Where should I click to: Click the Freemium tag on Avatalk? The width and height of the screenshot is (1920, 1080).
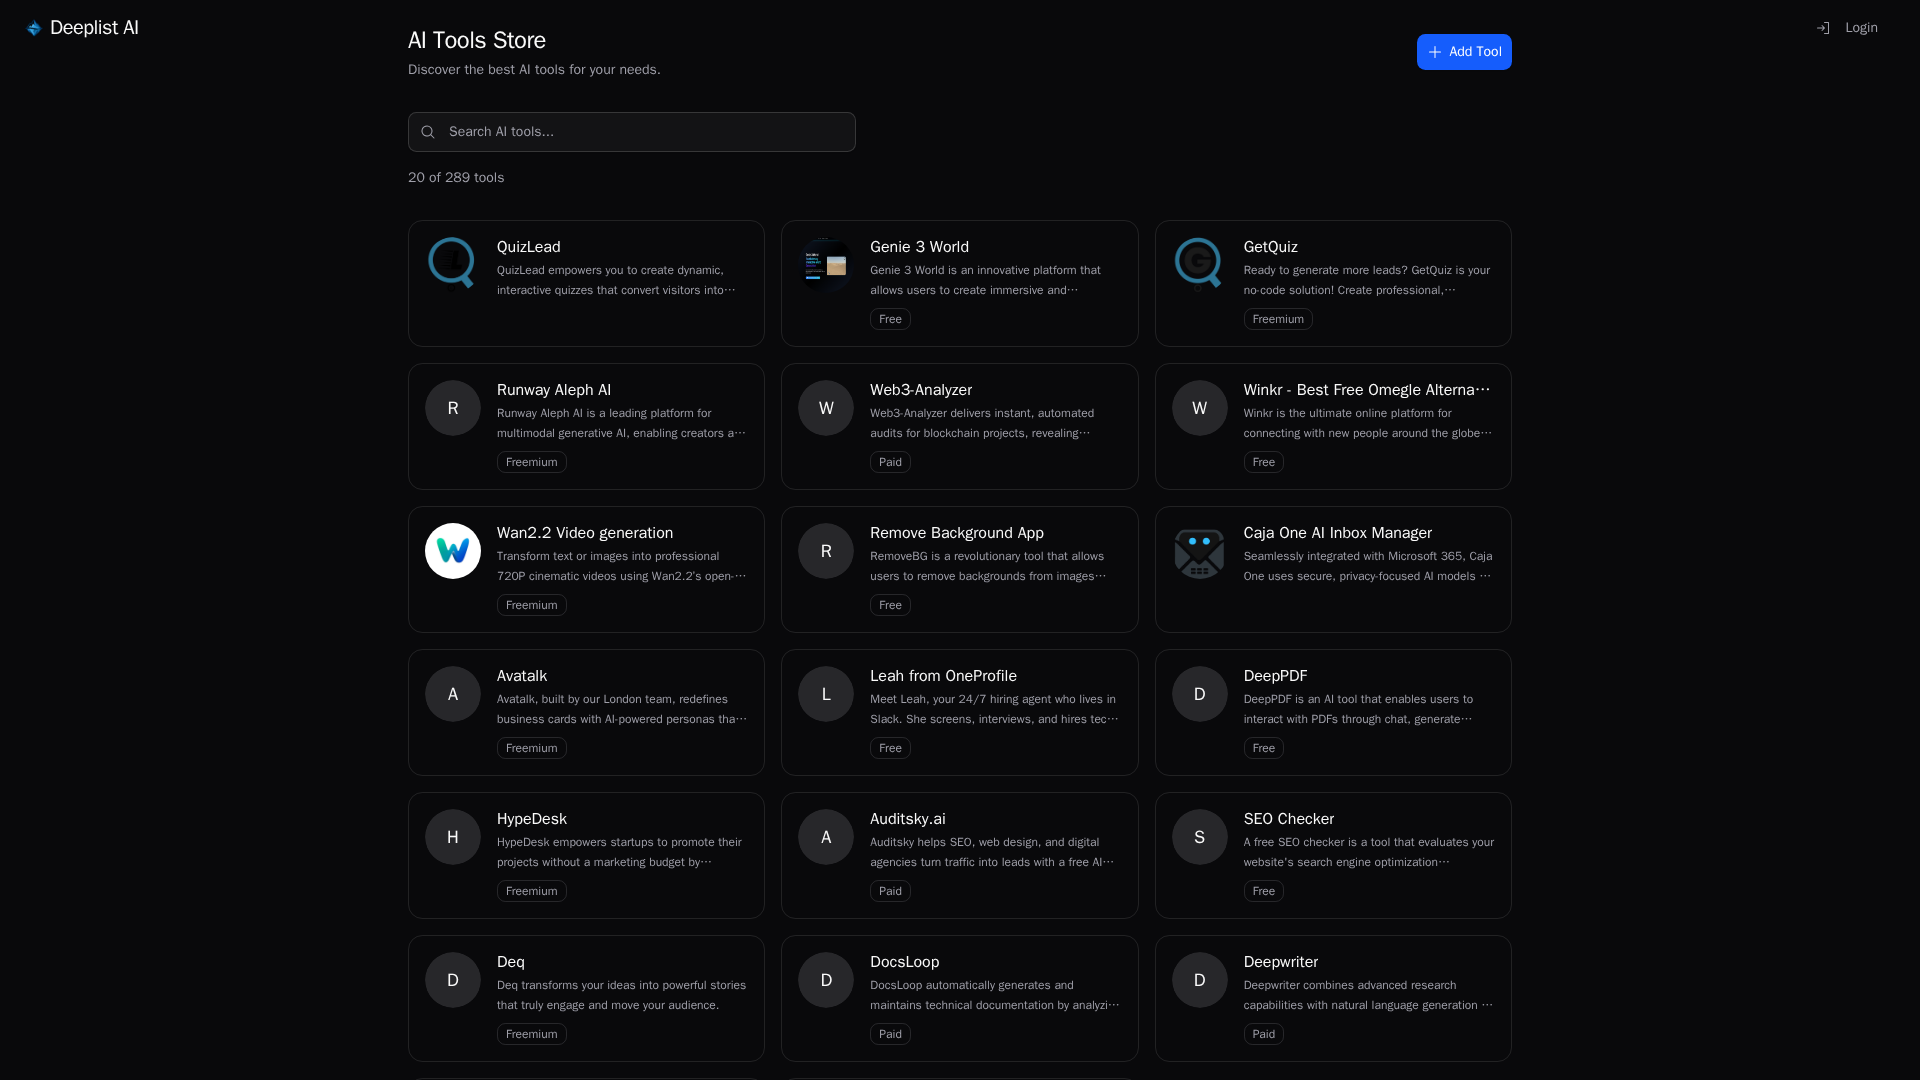pyautogui.click(x=531, y=748)
